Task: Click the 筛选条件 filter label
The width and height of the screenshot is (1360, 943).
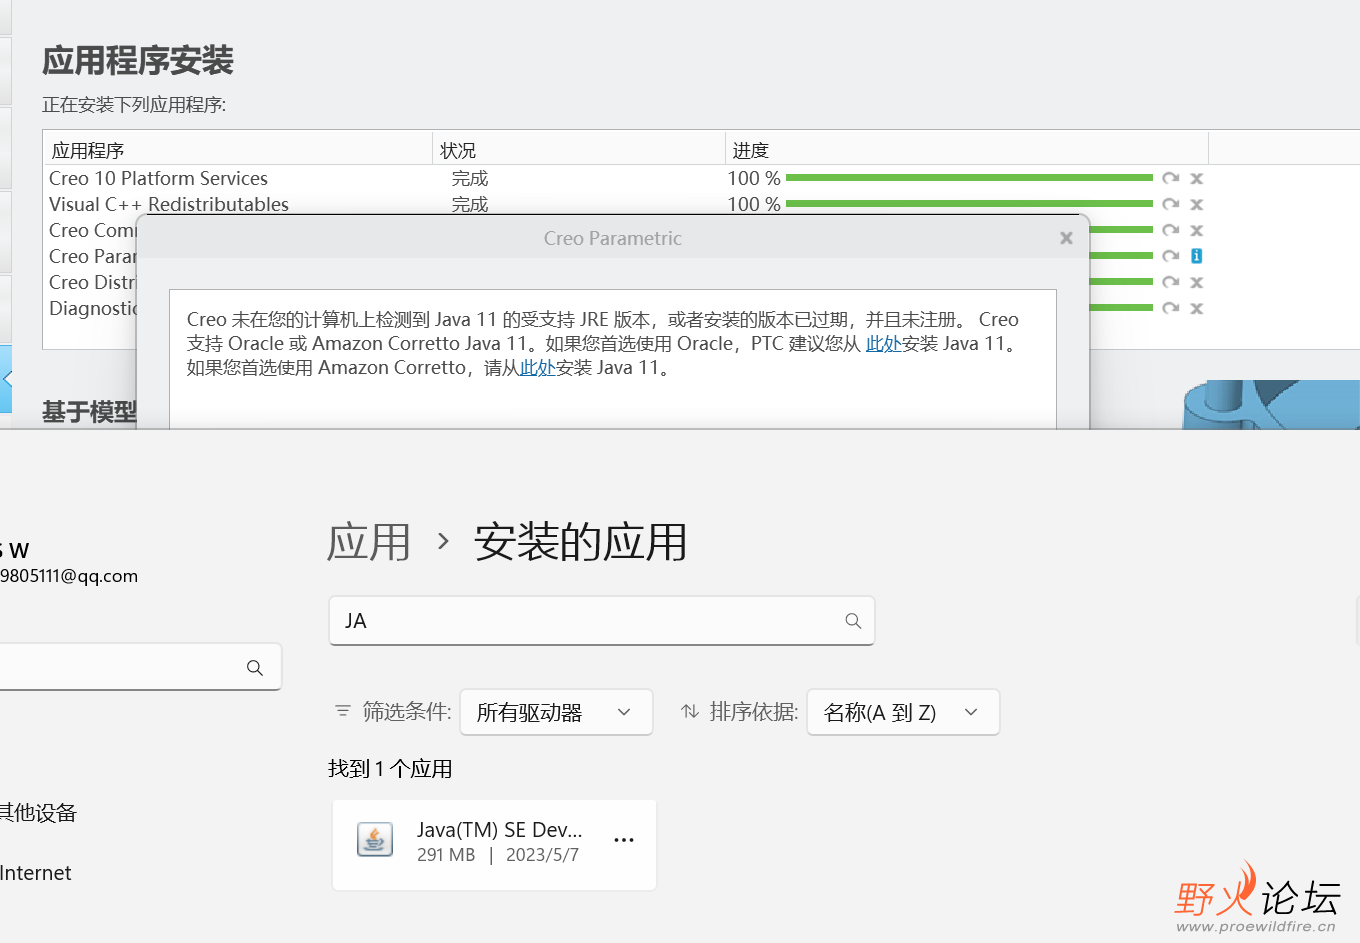Action: pyautogui.click(x=406, y=712)
